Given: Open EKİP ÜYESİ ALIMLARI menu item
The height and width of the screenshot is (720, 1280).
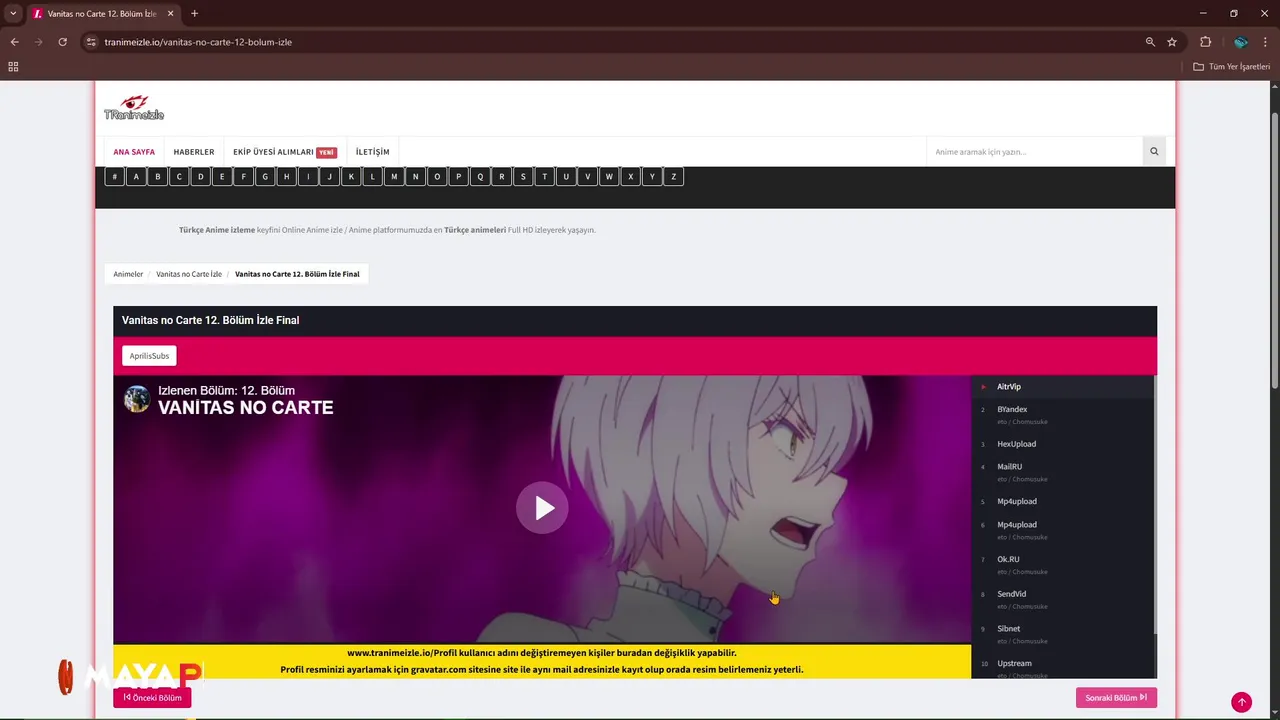Looking at the screenshot, I should [285, 152].
